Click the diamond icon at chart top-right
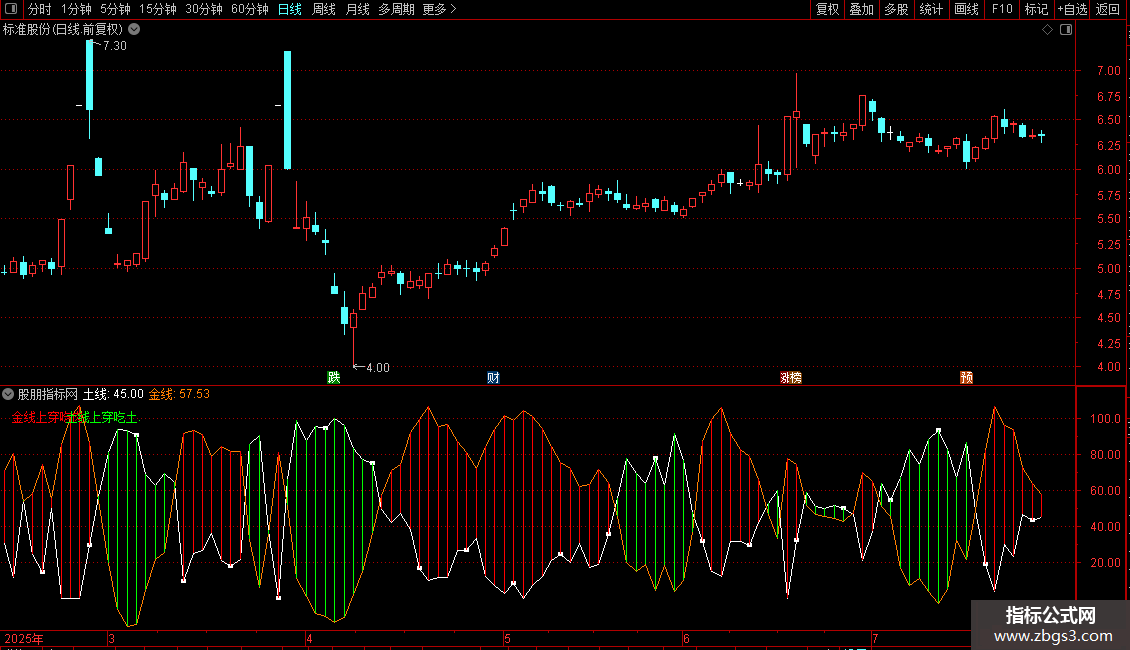 [1048, 30]
